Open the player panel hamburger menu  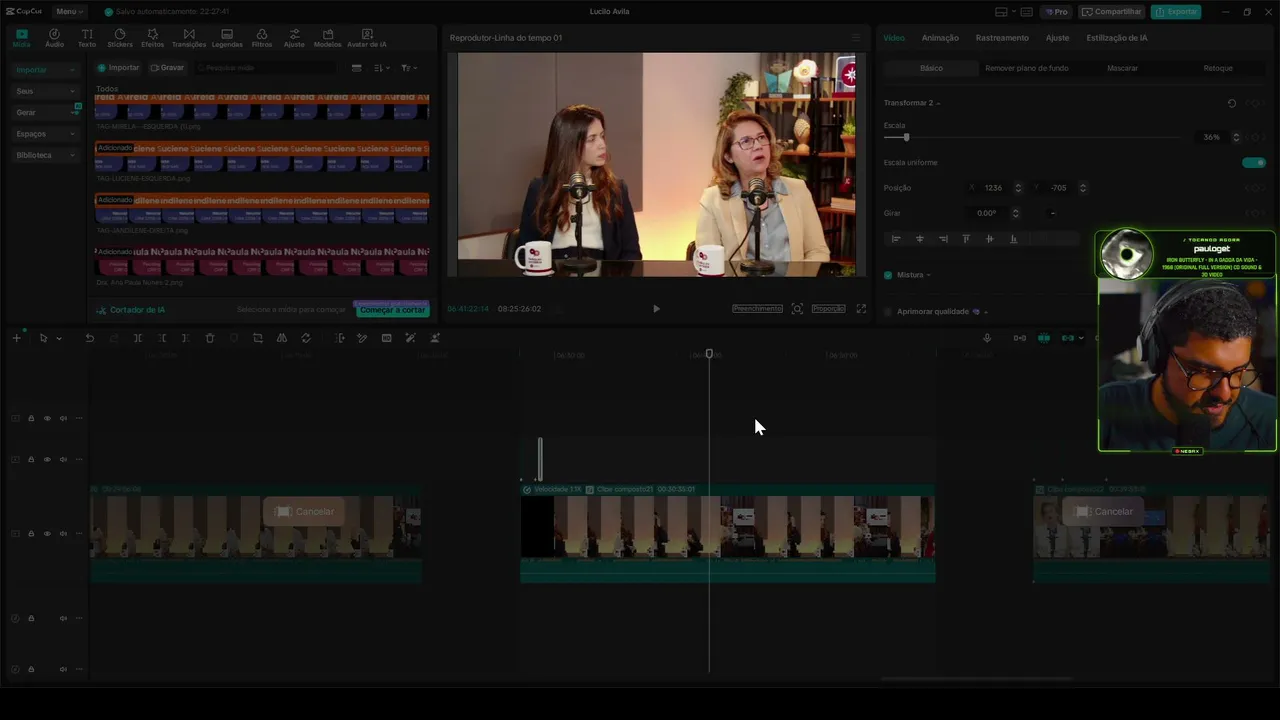[856, 38]
